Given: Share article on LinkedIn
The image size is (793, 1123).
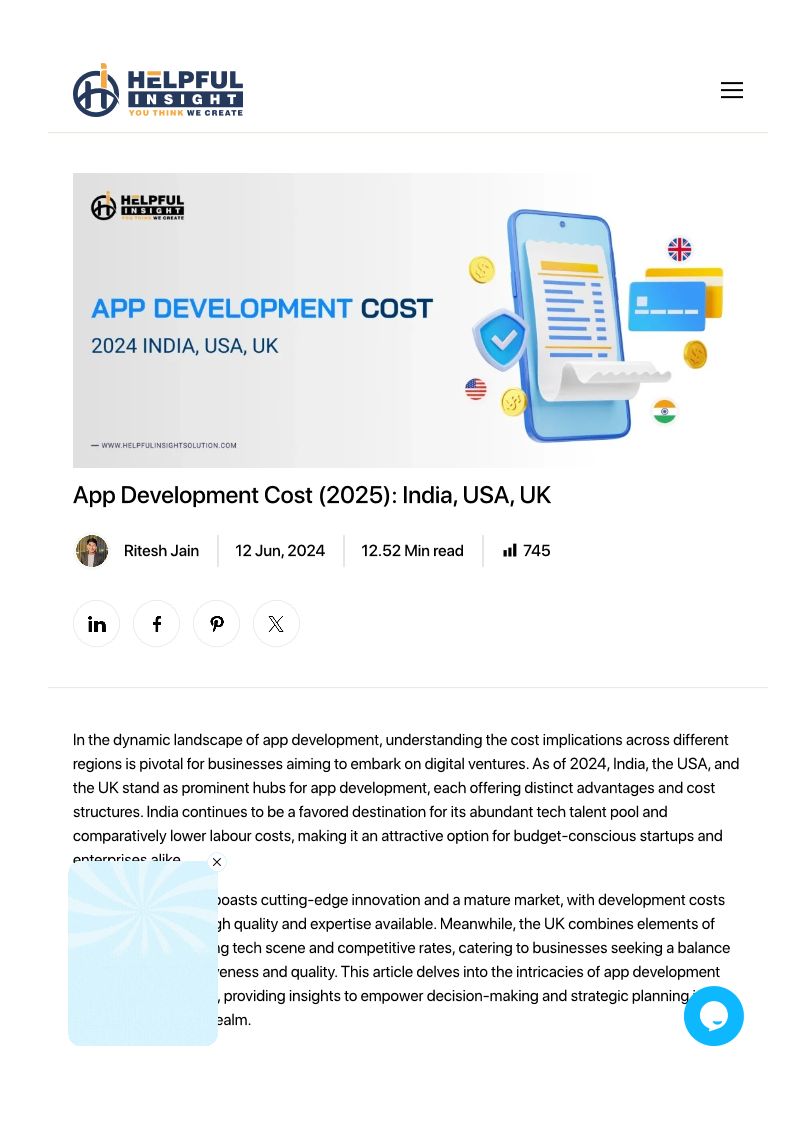Looking at the screenshot, I should click(x=97, y=624).
